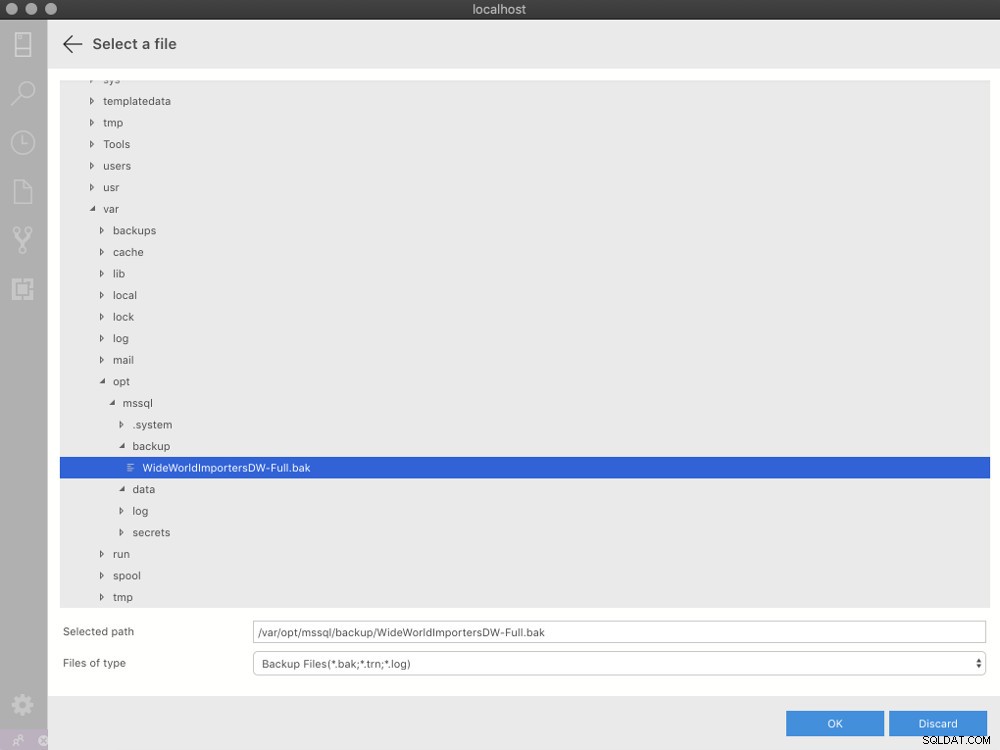Select the log folder under var
1000x750 pixels.
121,339
